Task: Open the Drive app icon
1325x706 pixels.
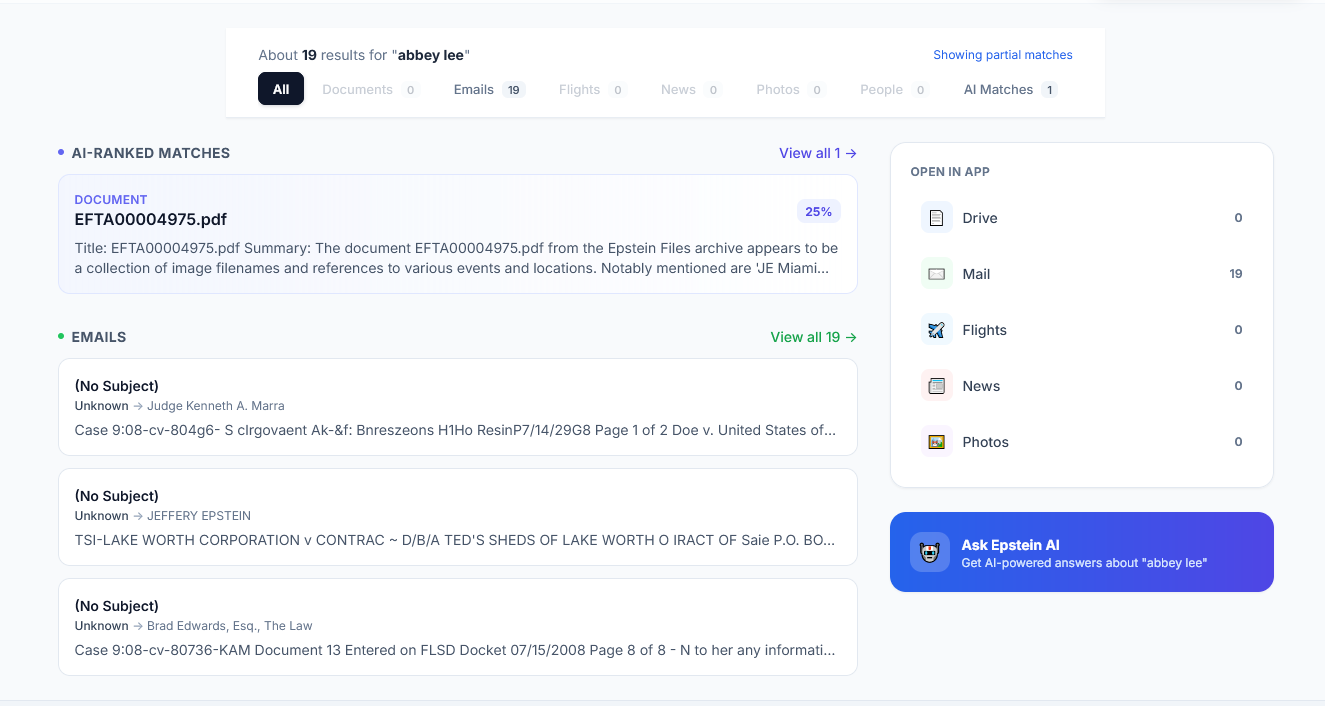Action: (x=936, y=218)
